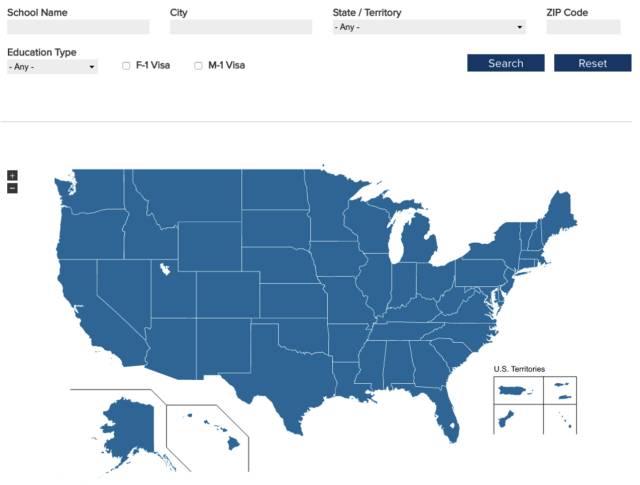640x485 pixels.
Task: Open the Education Type dropdown
Action: tap(52, 67)
